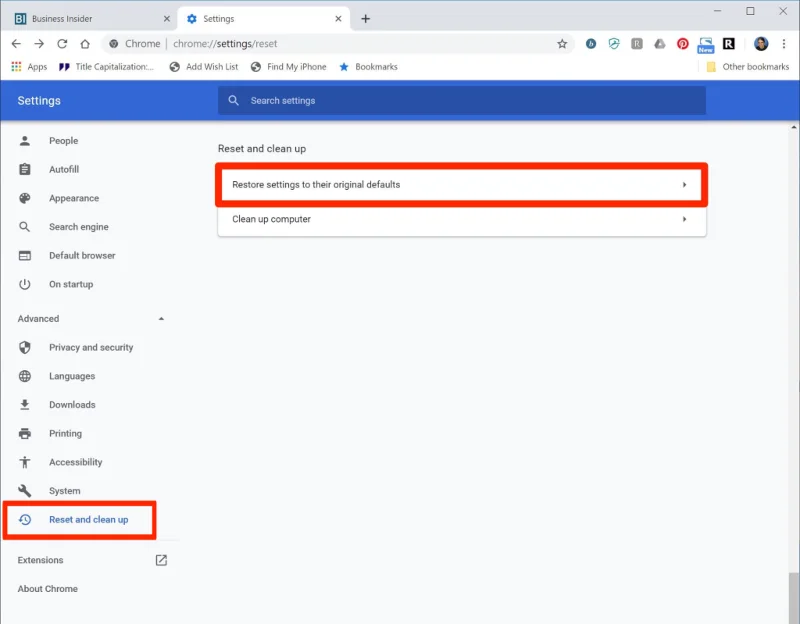Open the Bookmarks starred bookmark
The height and width of the screenshot is (624, 800).
coord(368,67)
